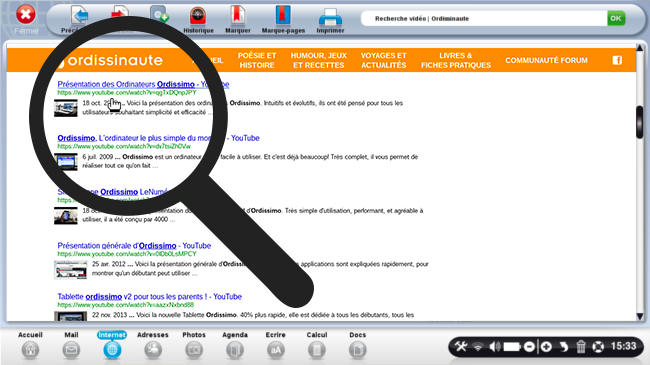Click thumbnail of 18 oct. Présentation video
Viewport: 650px width, 365px height.
65,108
